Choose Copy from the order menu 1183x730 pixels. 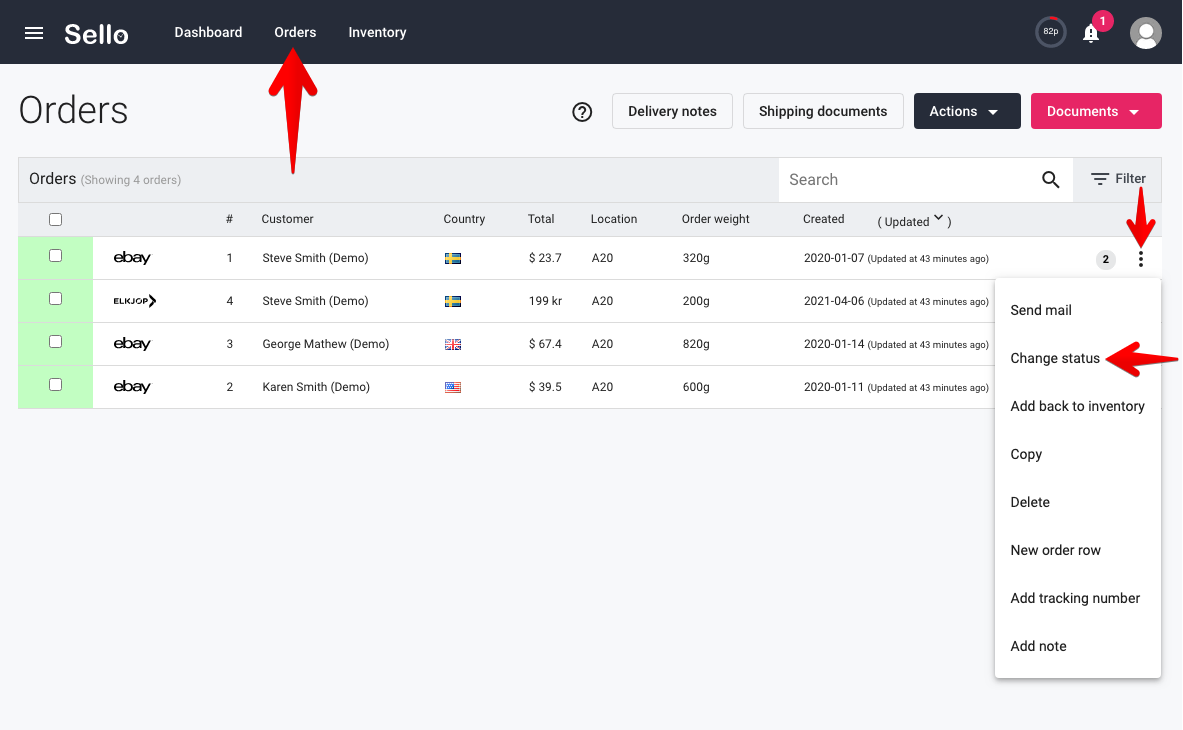click(x=1077, y=454)
